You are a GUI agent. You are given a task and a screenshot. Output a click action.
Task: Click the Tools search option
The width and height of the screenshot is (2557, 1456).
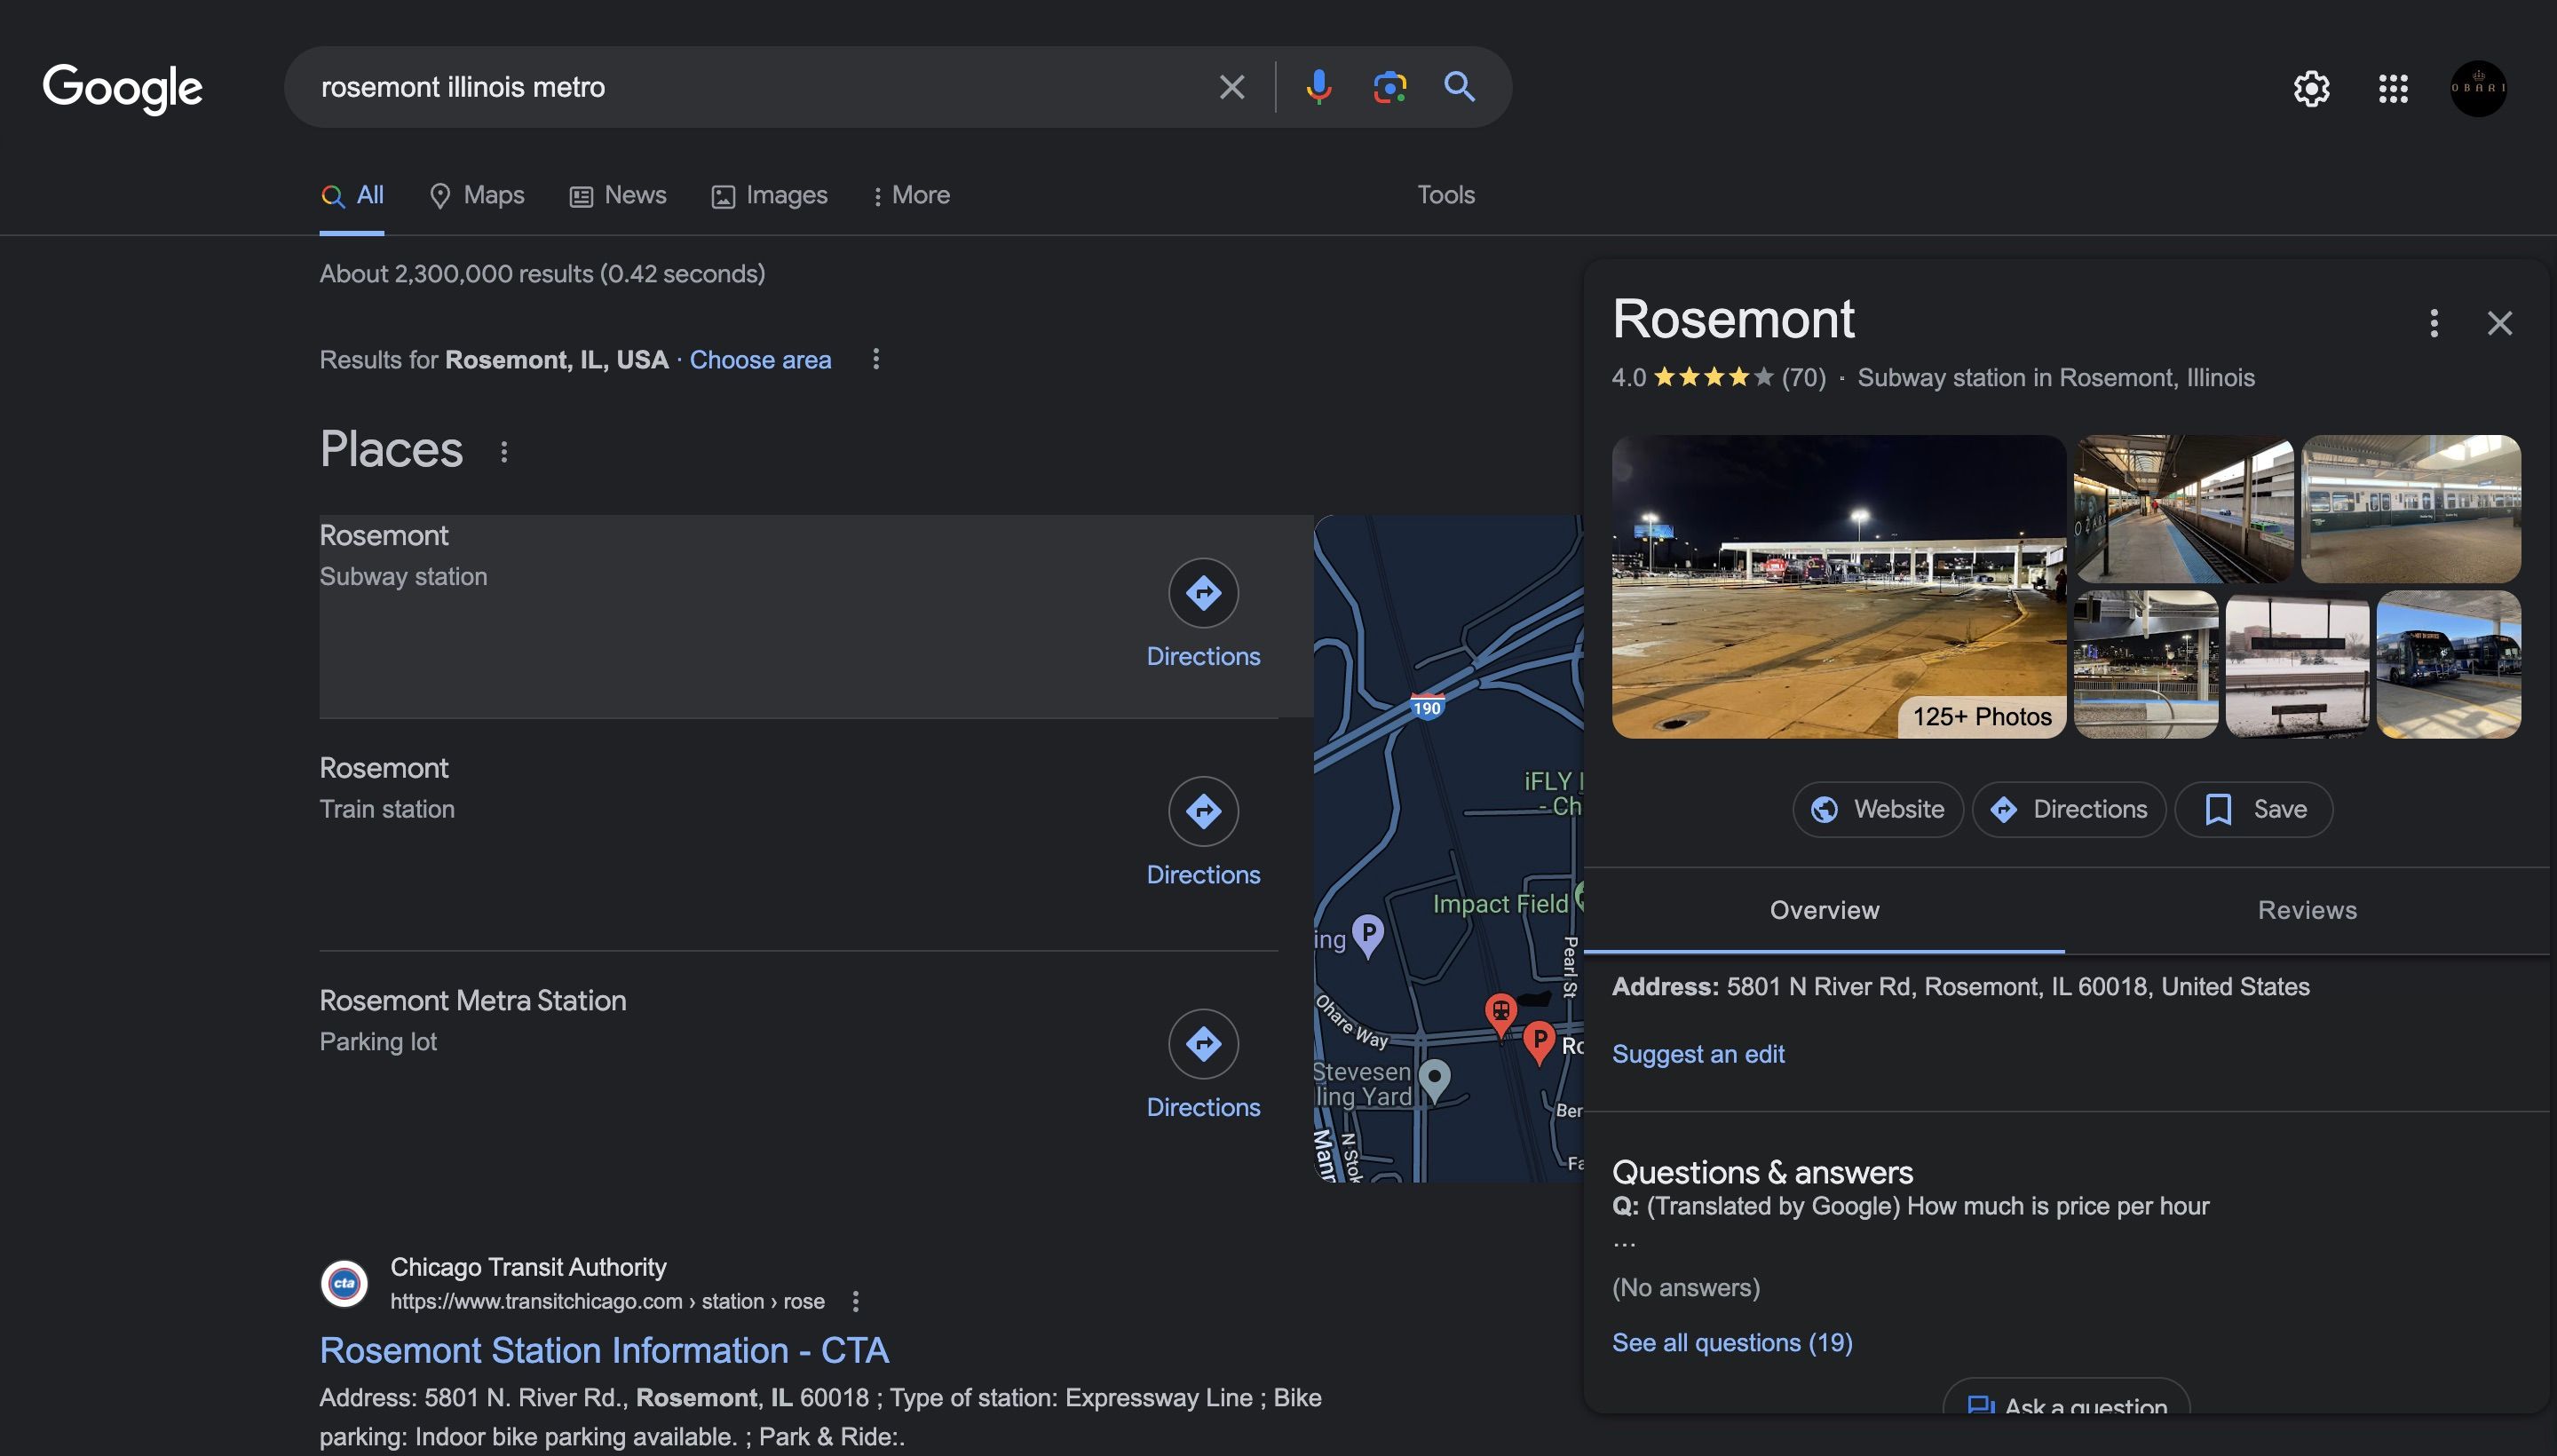click(1445, 195)
